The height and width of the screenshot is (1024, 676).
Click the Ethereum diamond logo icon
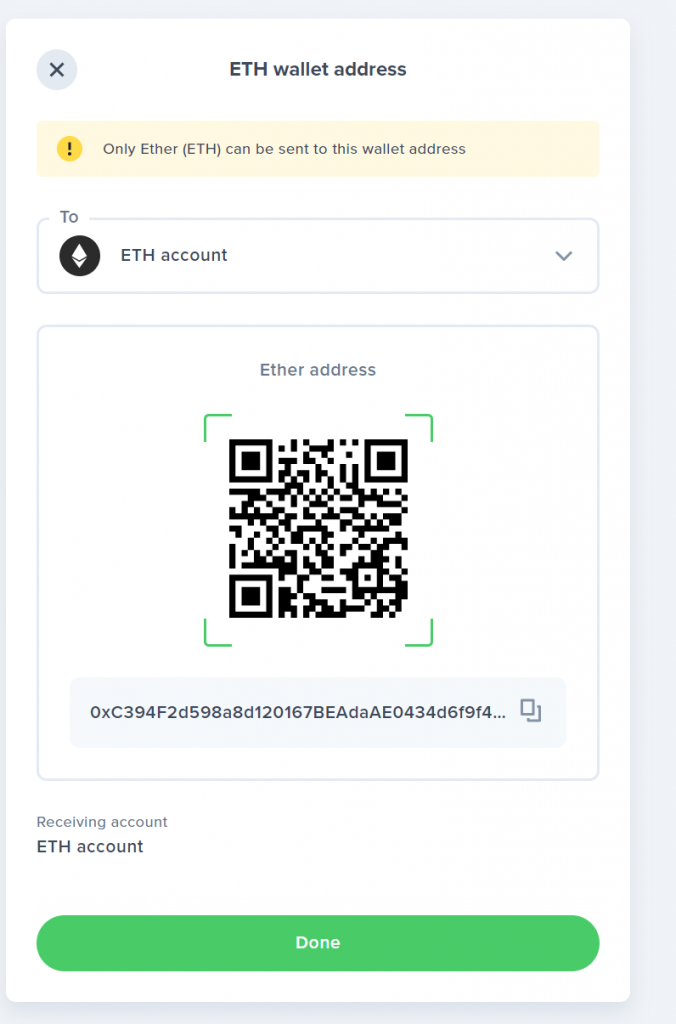click(x=80, y=255)
